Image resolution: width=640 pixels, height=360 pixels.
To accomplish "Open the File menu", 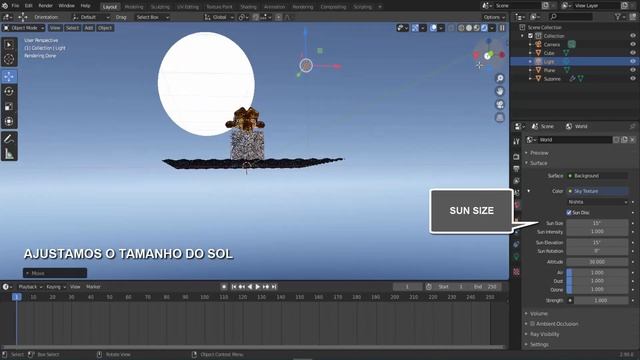I will [15, 6].
